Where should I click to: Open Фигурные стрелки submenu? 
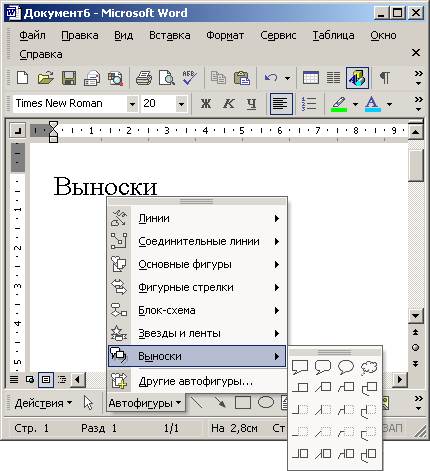(x=197, y=287)
